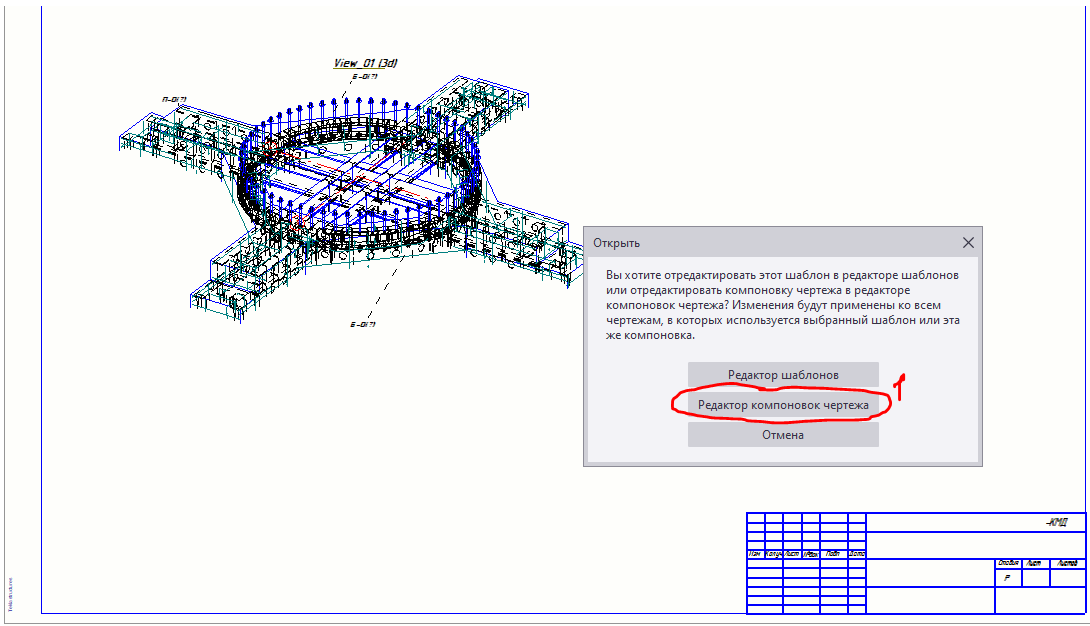Screen dimensions: 1090x626
Task: Click the Стадия value cell showing P
Action: [1007, 578]
